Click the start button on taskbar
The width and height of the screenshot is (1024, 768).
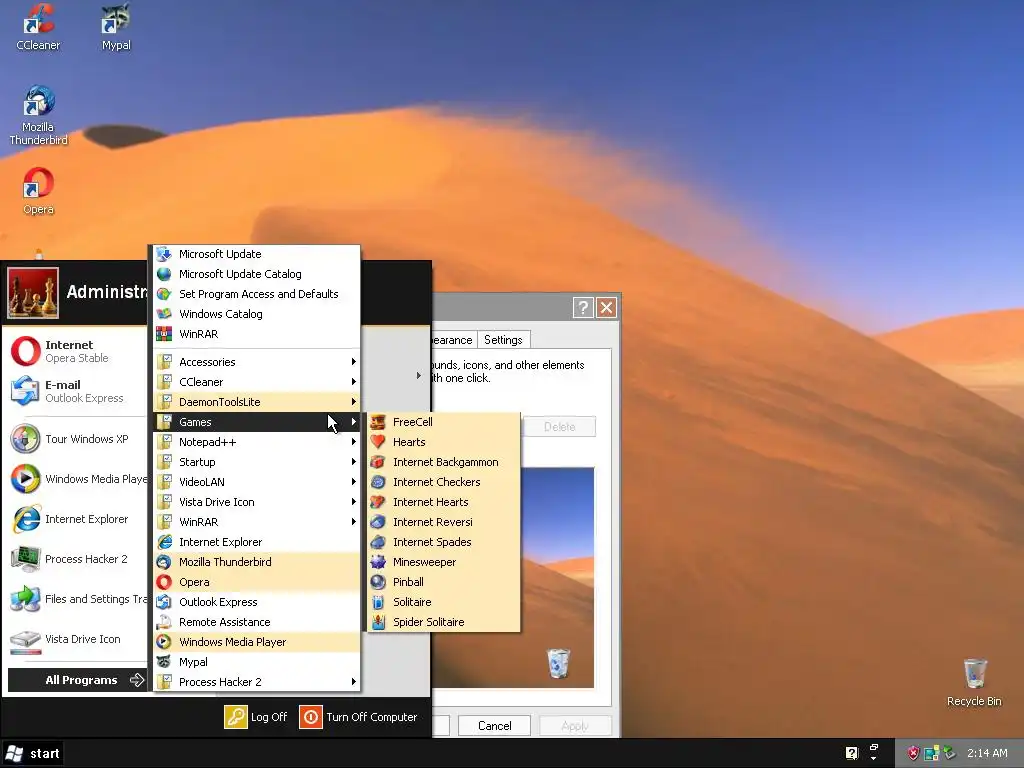pyautogui.click(x=32, y=754)
